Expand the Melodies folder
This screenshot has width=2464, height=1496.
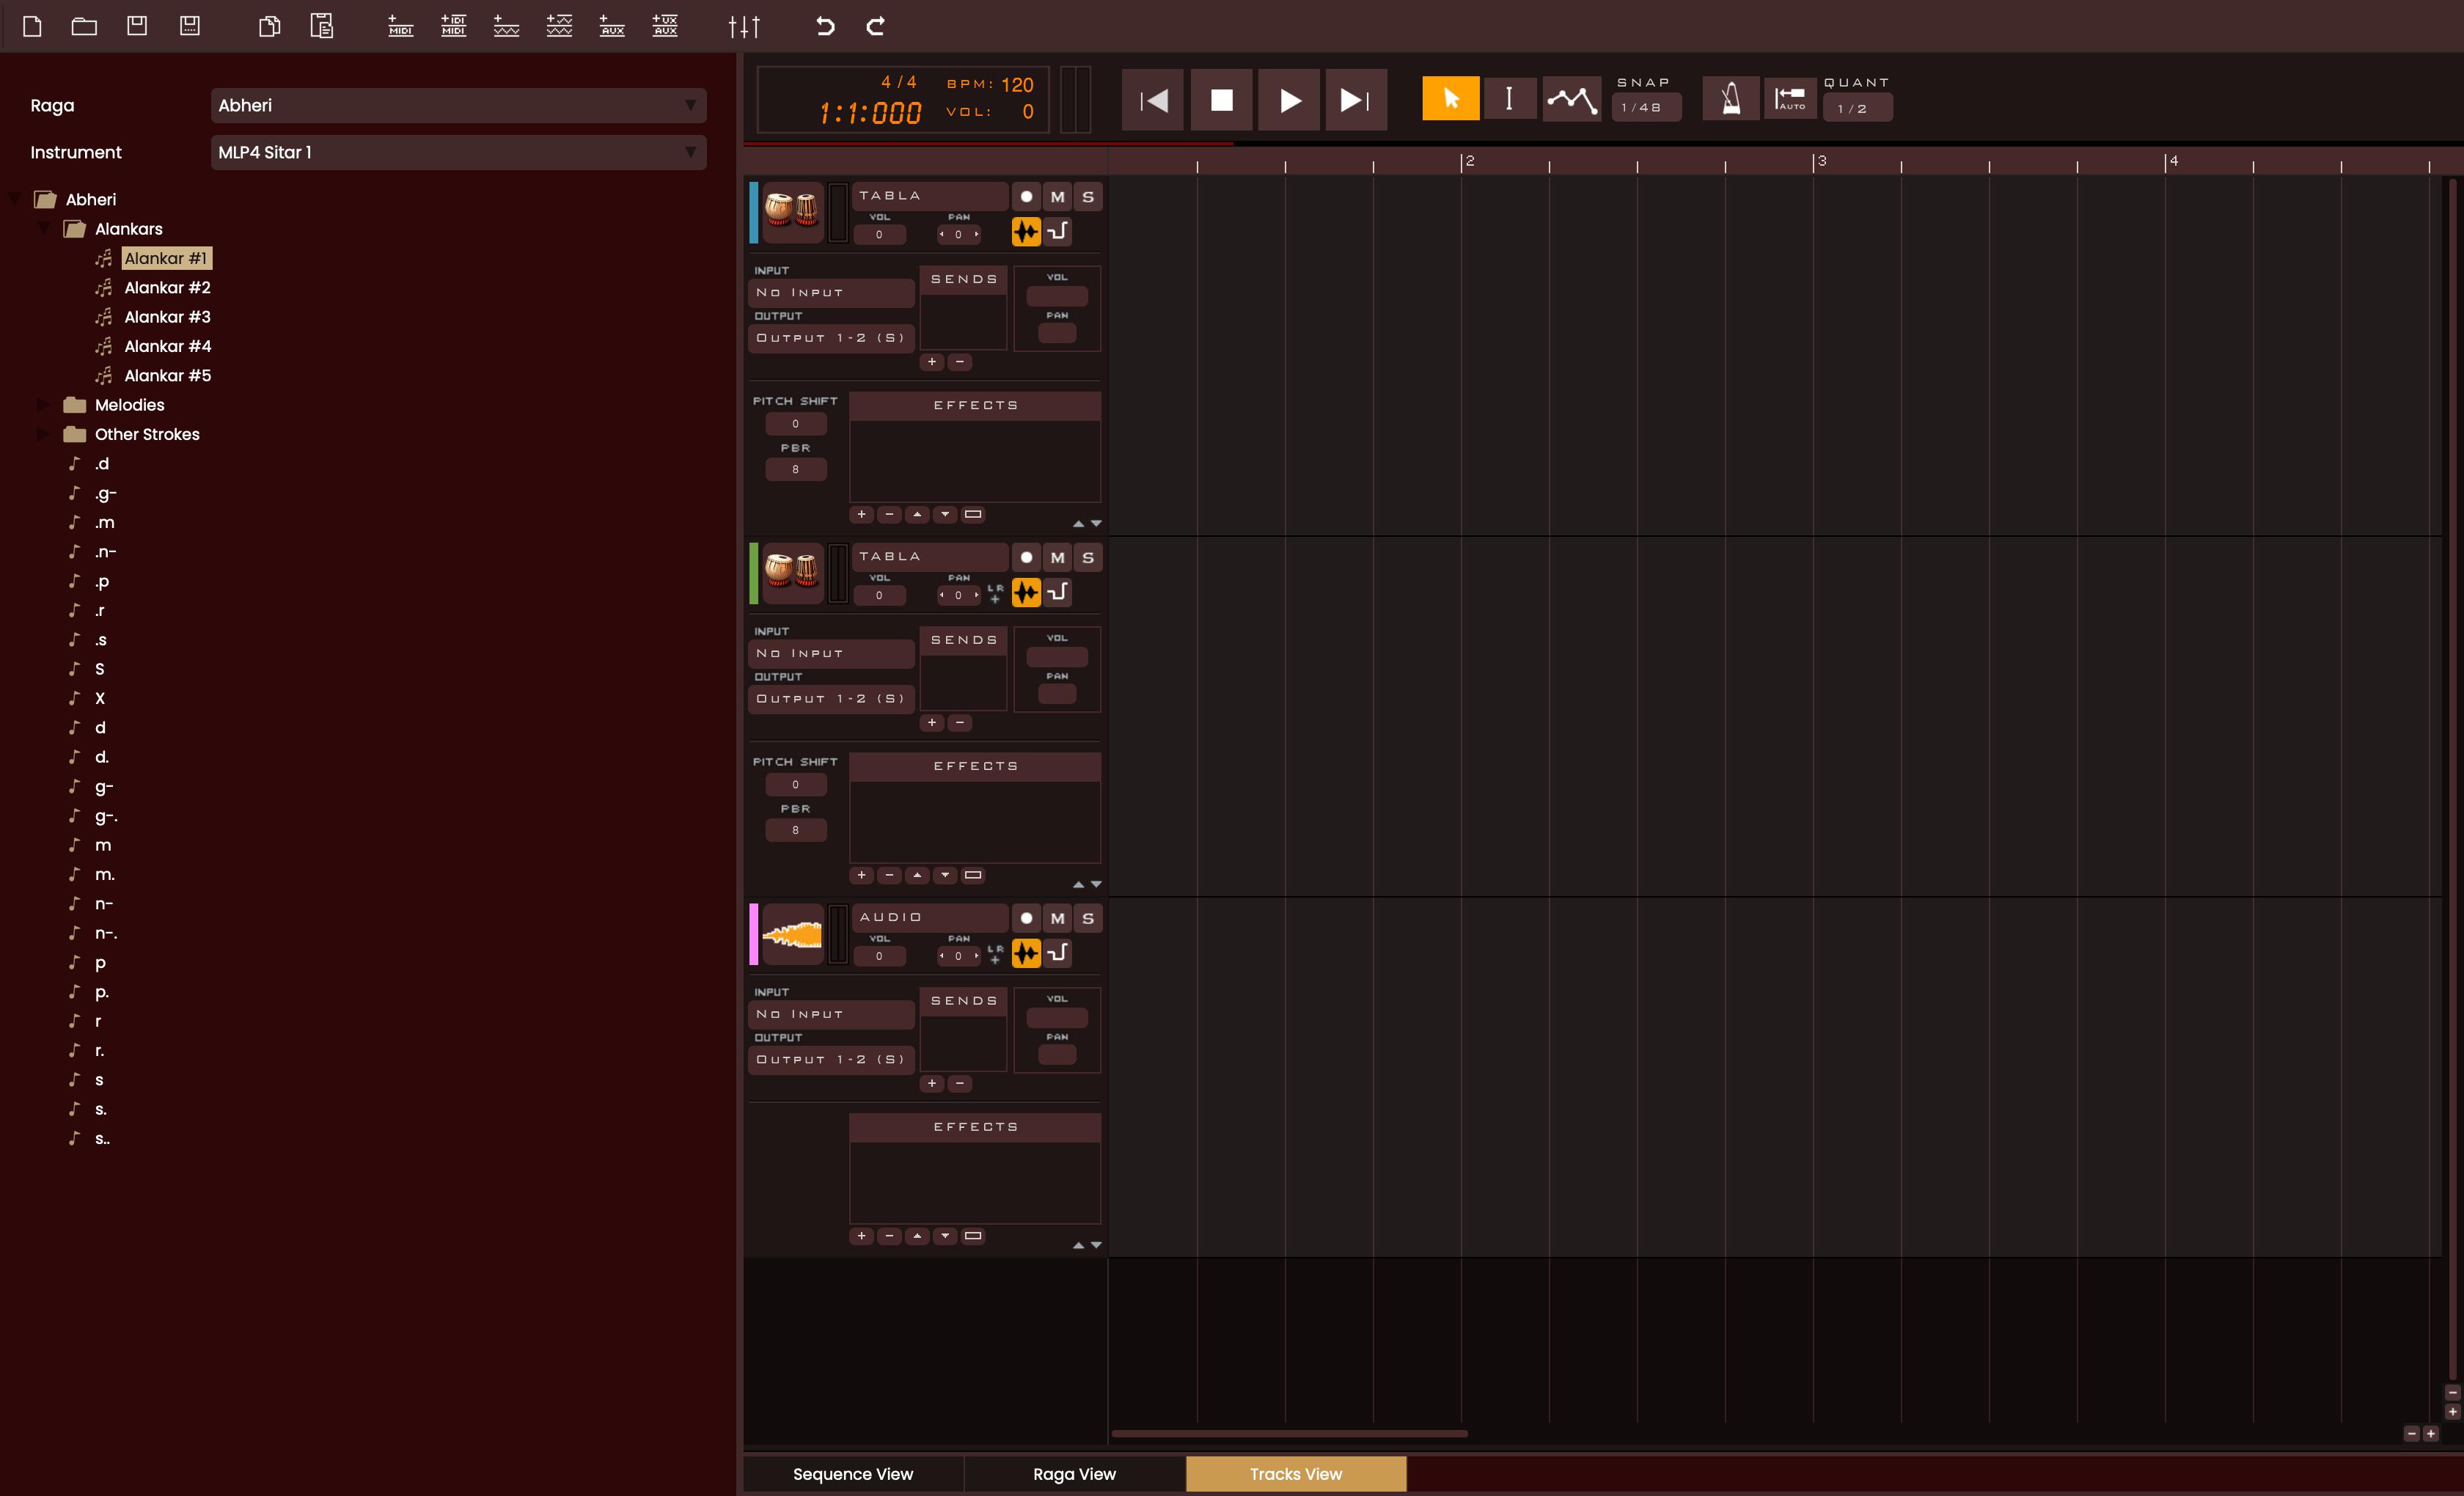tap(43, 405)
